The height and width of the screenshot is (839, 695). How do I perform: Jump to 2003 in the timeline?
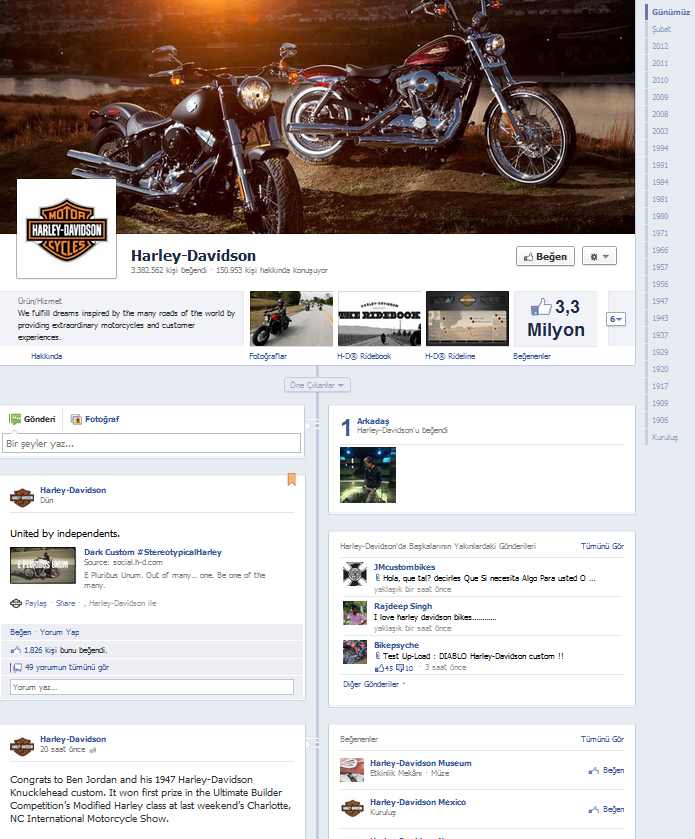660,131
